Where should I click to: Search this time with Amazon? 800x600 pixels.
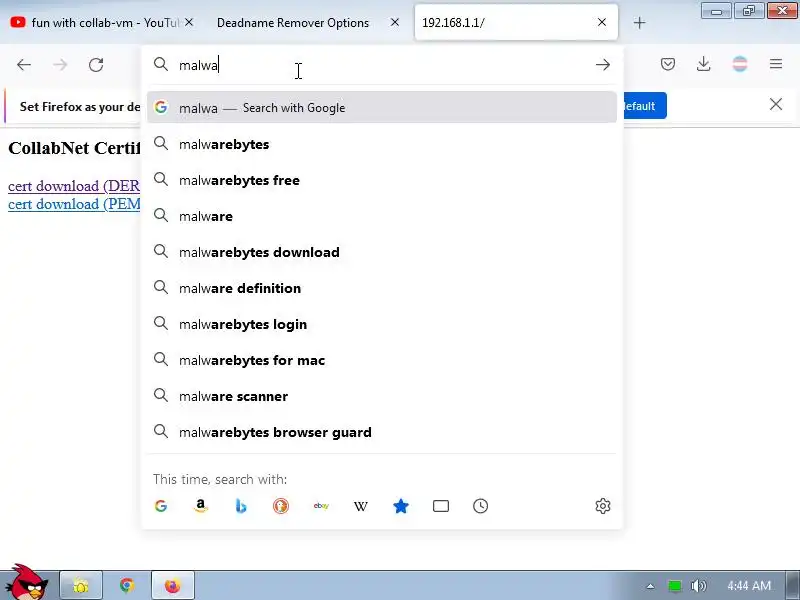tap(201, 506)
